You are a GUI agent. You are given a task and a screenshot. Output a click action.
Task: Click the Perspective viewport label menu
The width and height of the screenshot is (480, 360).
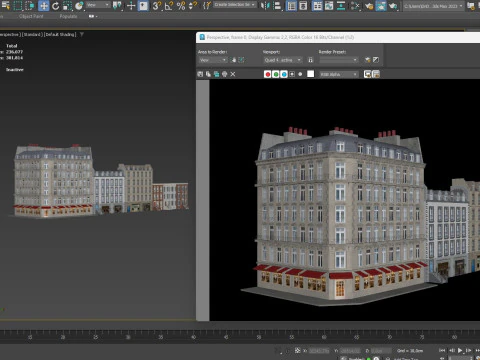pos(9,34)
